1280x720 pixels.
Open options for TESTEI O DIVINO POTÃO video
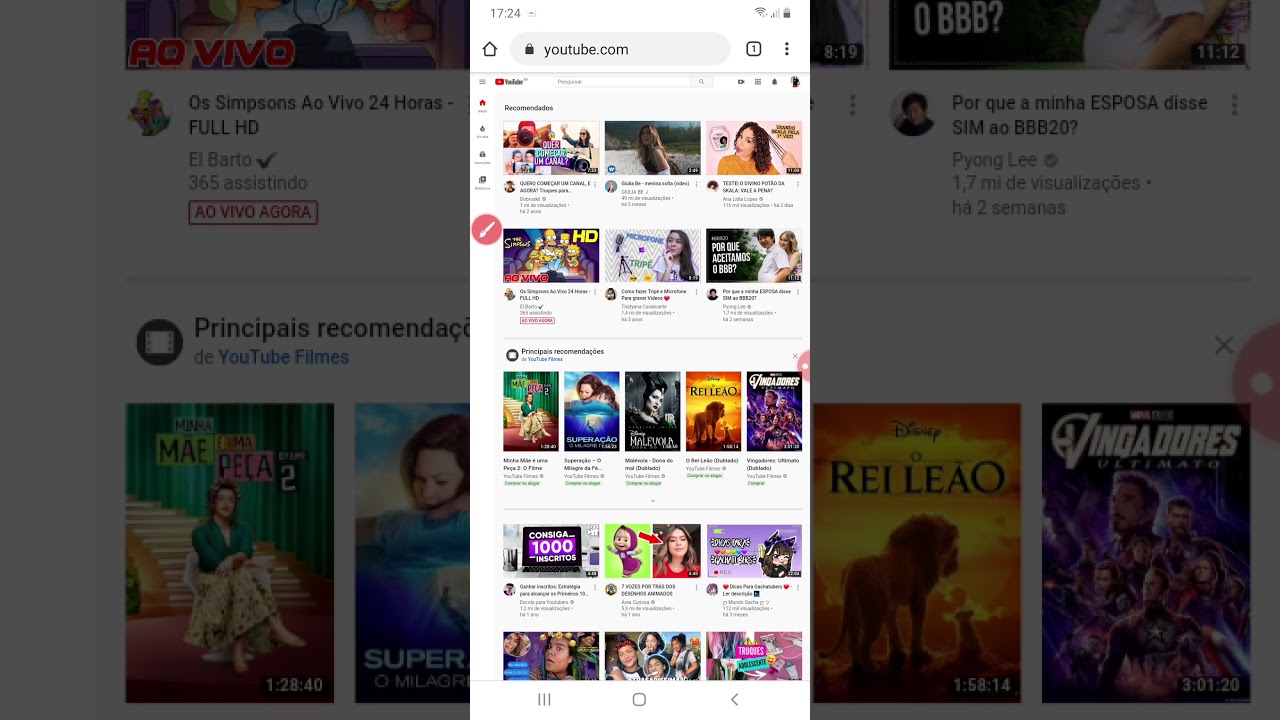[x=798, y=185]
